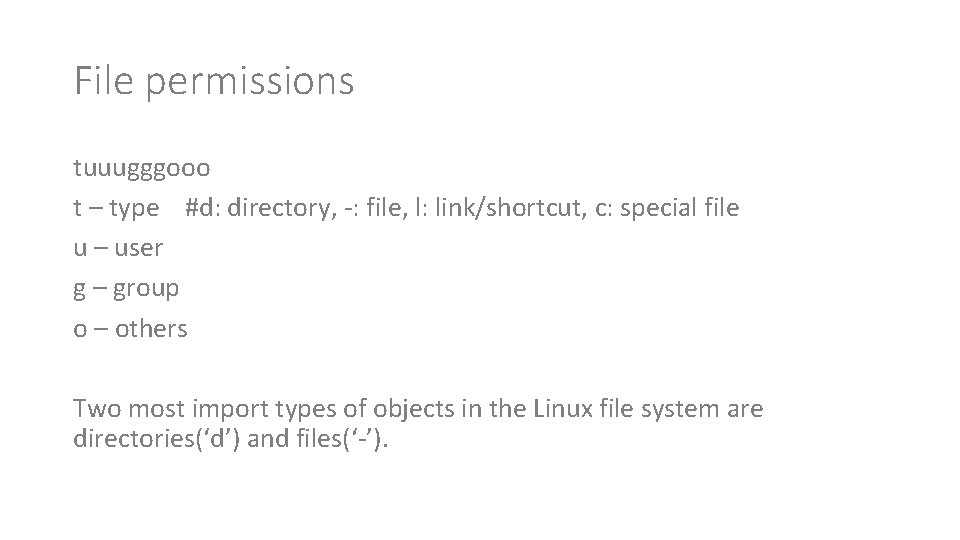960x540 pixels.
Task: Click the word 'File' in title
Action: [103, 80]
